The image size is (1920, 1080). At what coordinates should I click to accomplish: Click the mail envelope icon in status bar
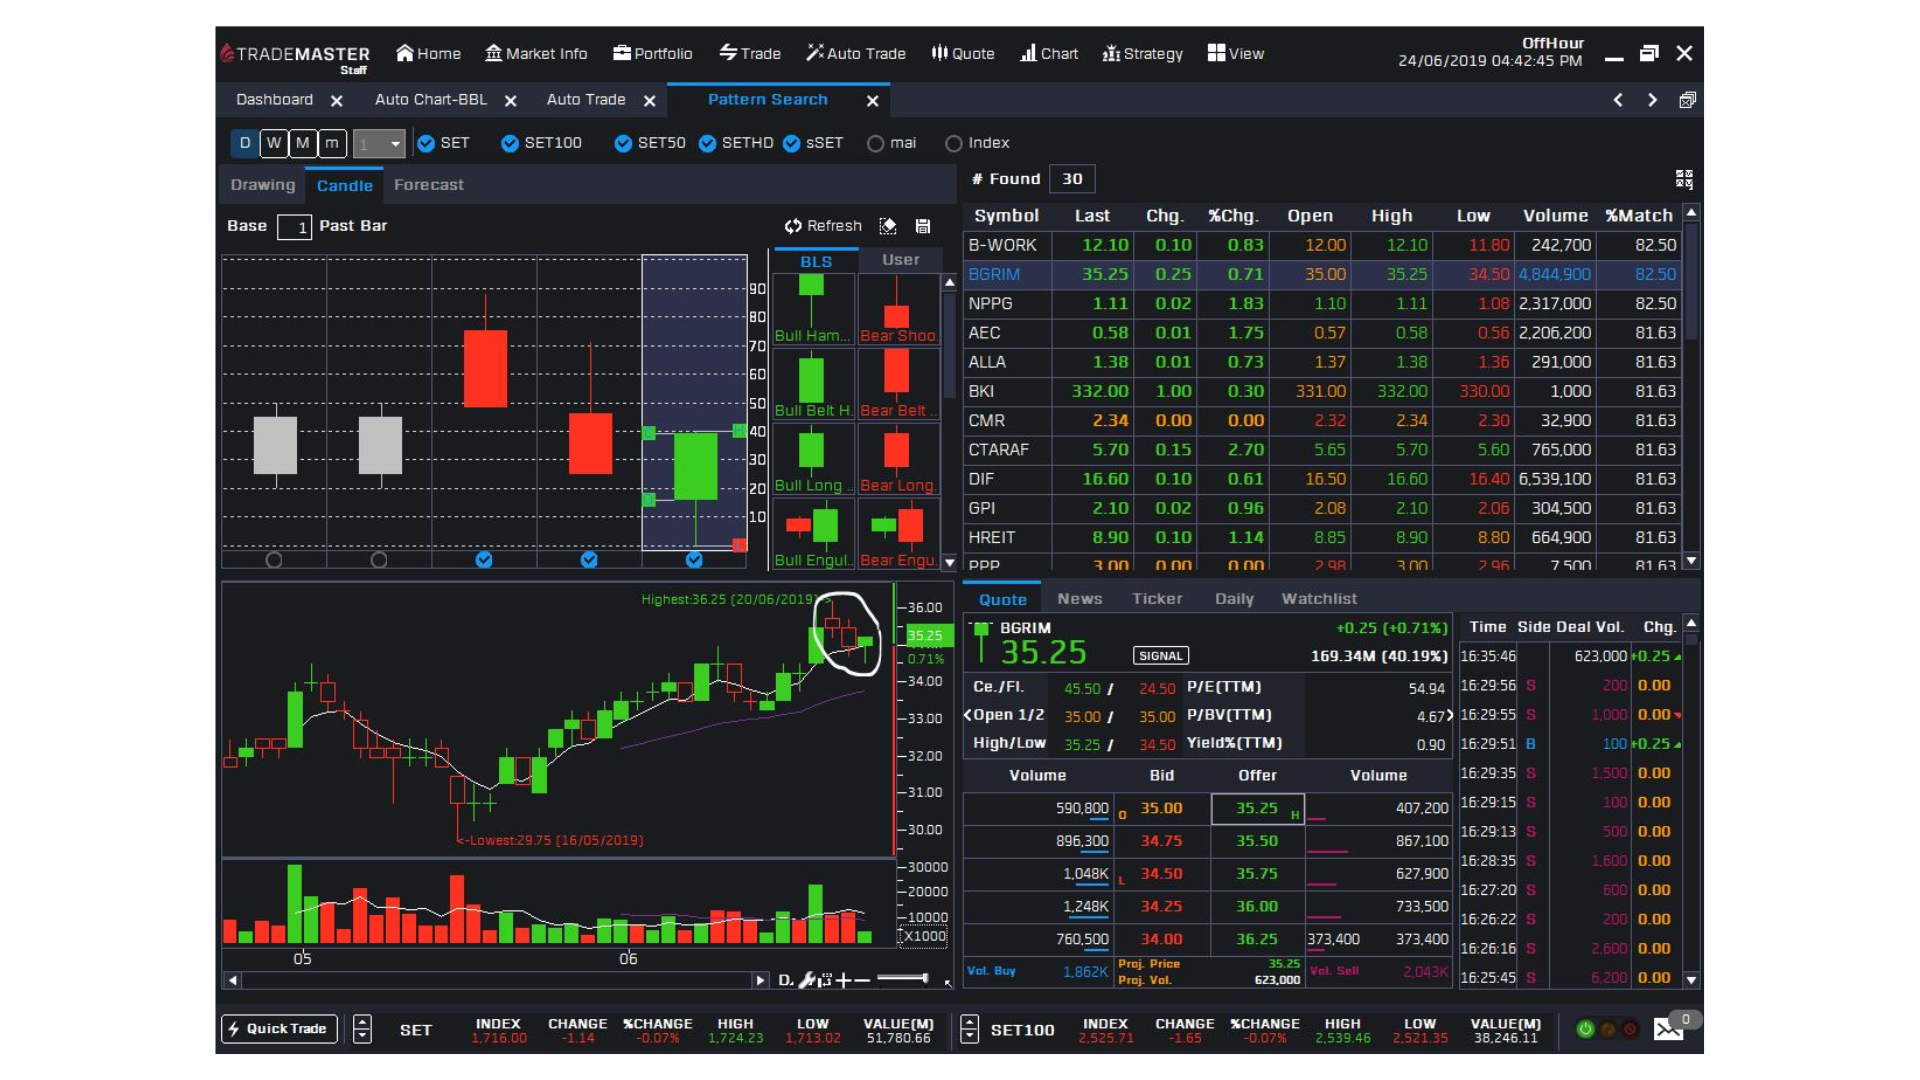pyautogui.click(x=1668, y=1029)
